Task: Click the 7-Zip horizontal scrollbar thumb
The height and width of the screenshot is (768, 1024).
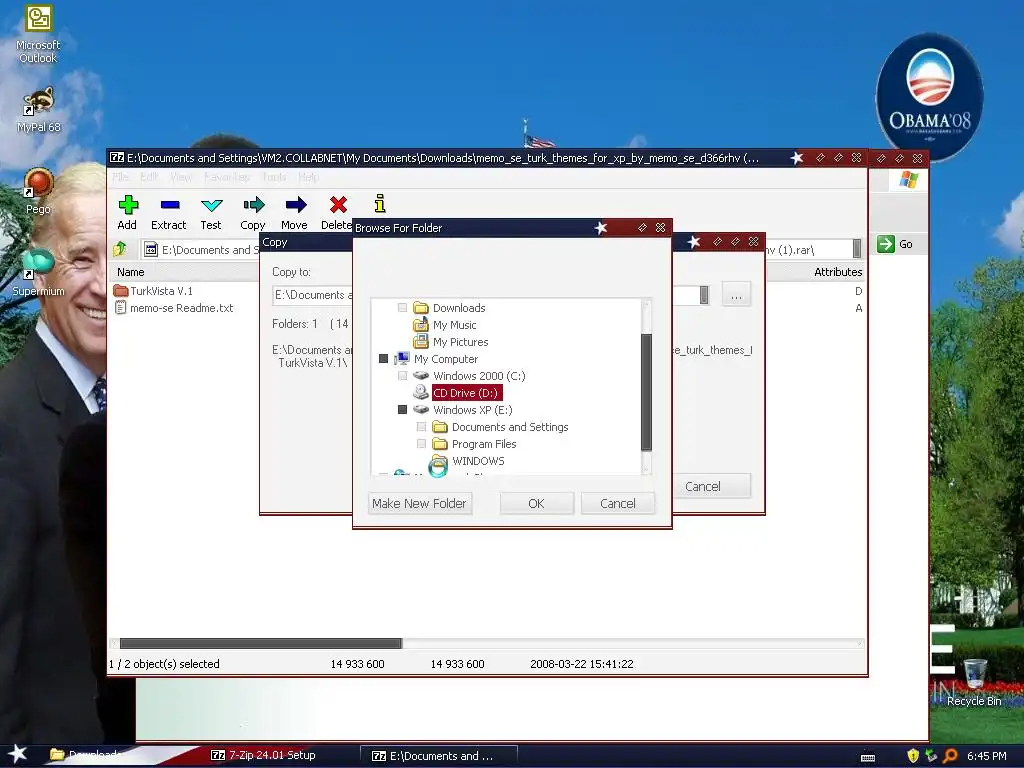Action: [261, 643]
